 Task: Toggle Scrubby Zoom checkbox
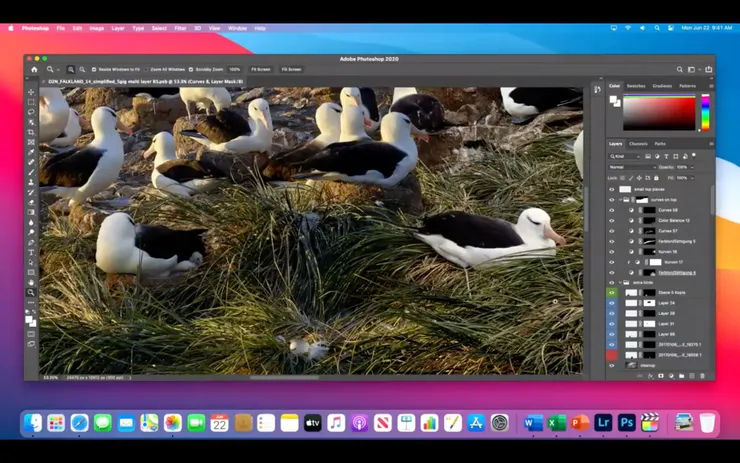point(191,69)
